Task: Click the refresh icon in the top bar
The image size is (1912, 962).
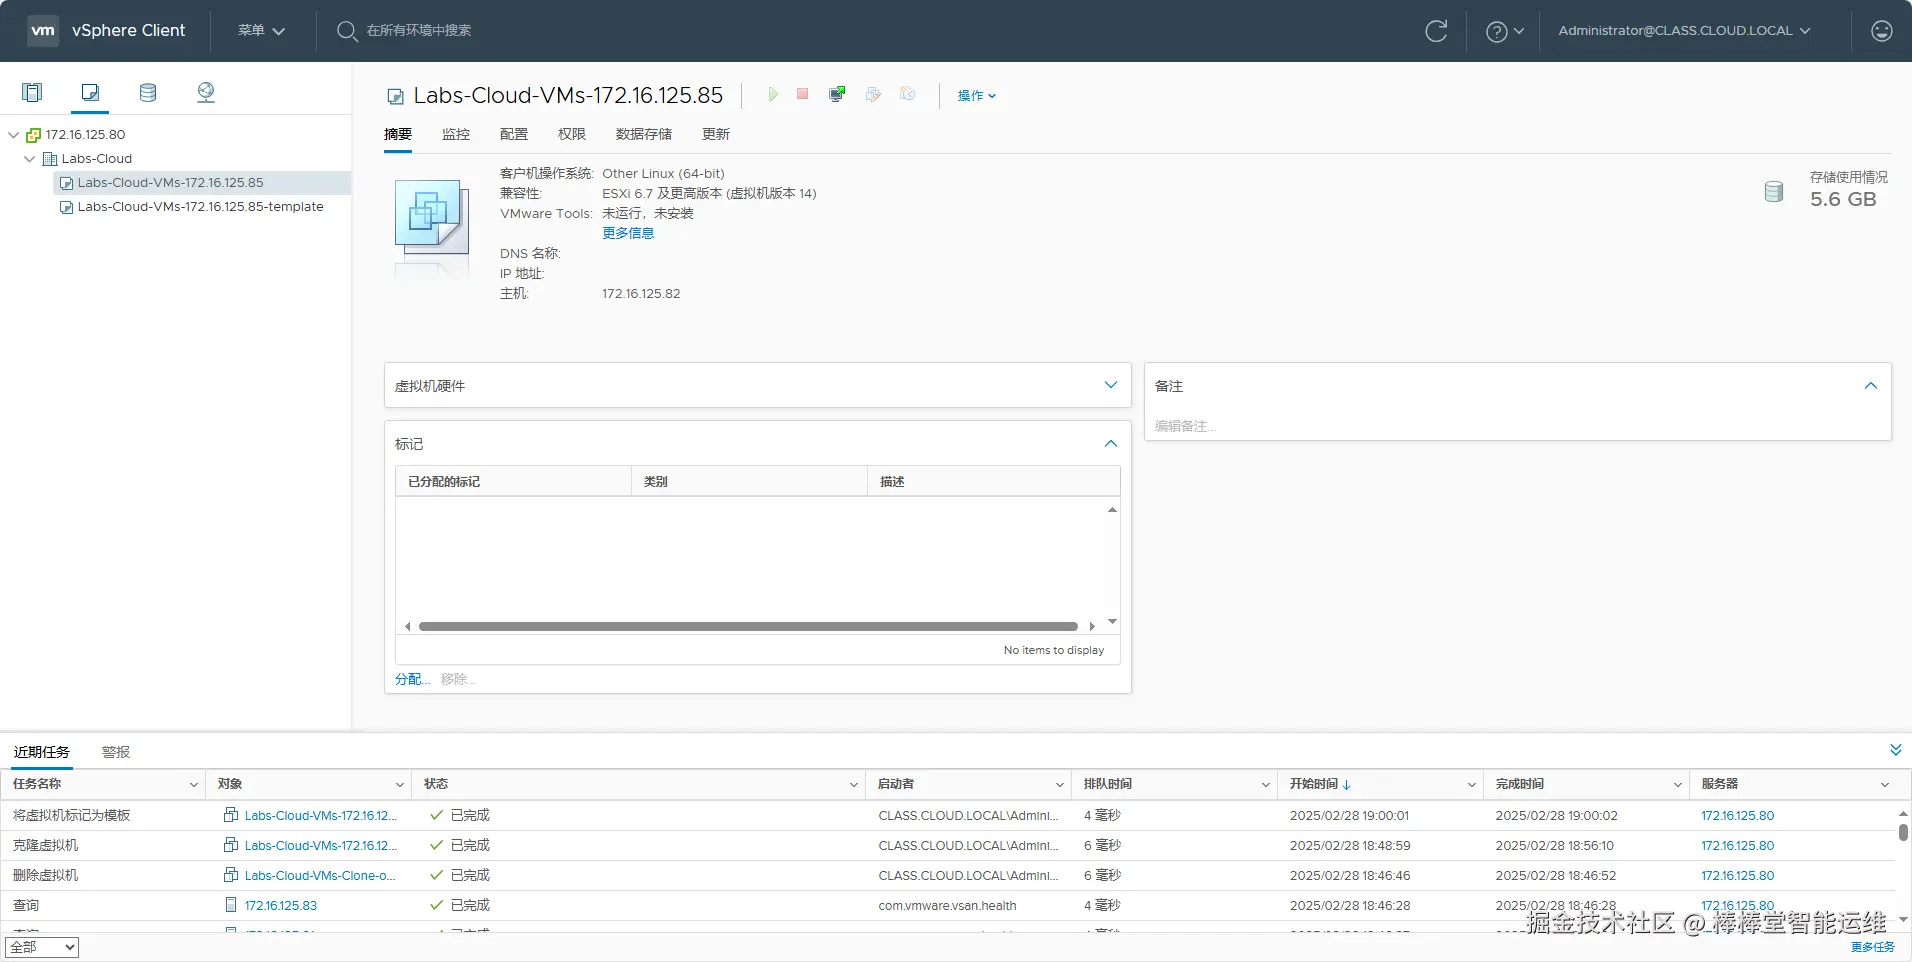Action: [1436, 31]
